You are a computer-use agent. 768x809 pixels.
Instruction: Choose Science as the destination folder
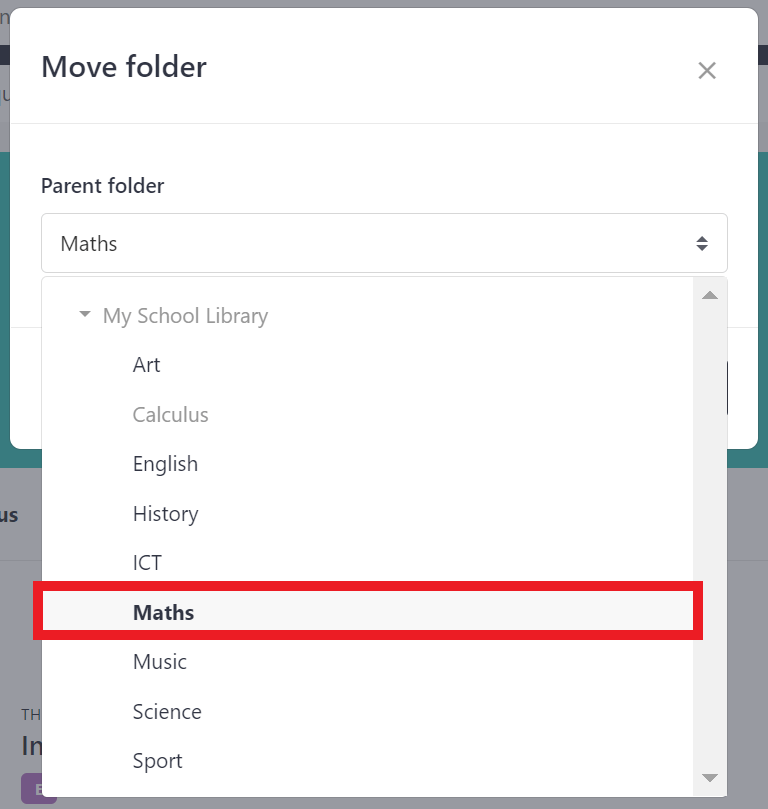coord(167,711)
